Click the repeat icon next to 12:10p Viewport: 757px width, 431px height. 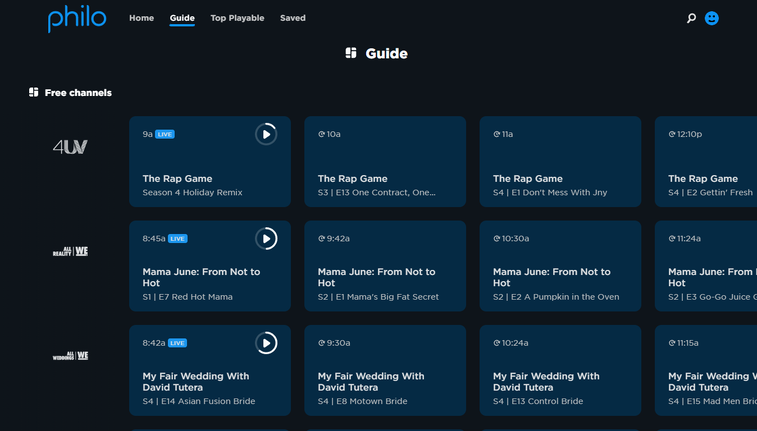[672, 134]
